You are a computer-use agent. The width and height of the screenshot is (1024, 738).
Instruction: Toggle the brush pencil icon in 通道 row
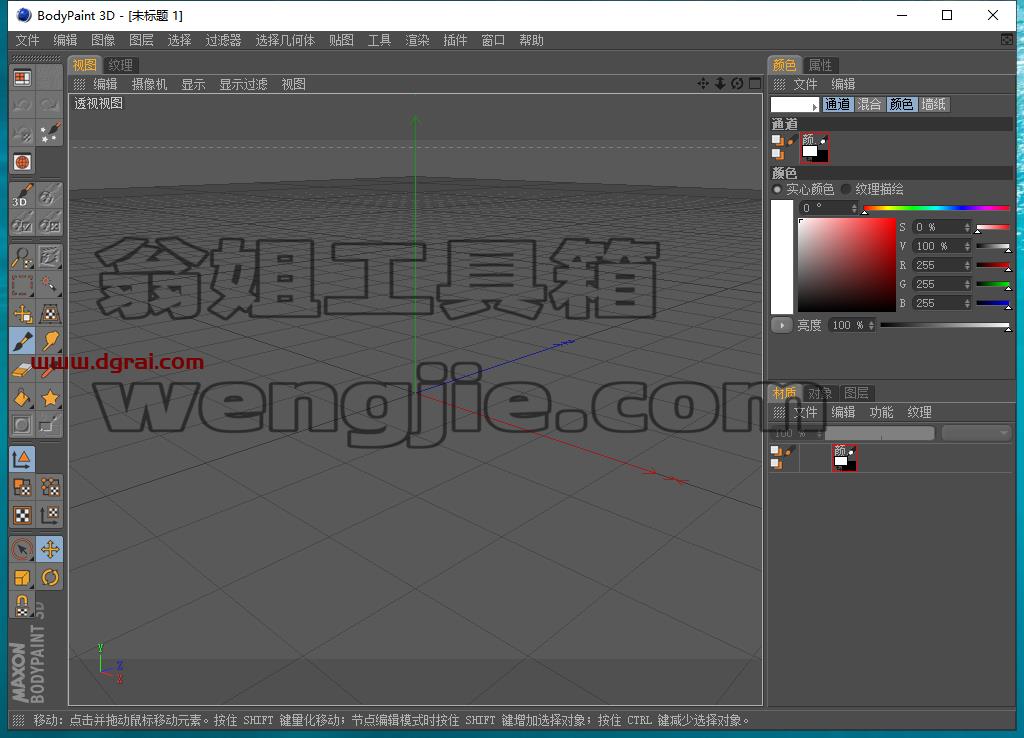tap(791, 140)
